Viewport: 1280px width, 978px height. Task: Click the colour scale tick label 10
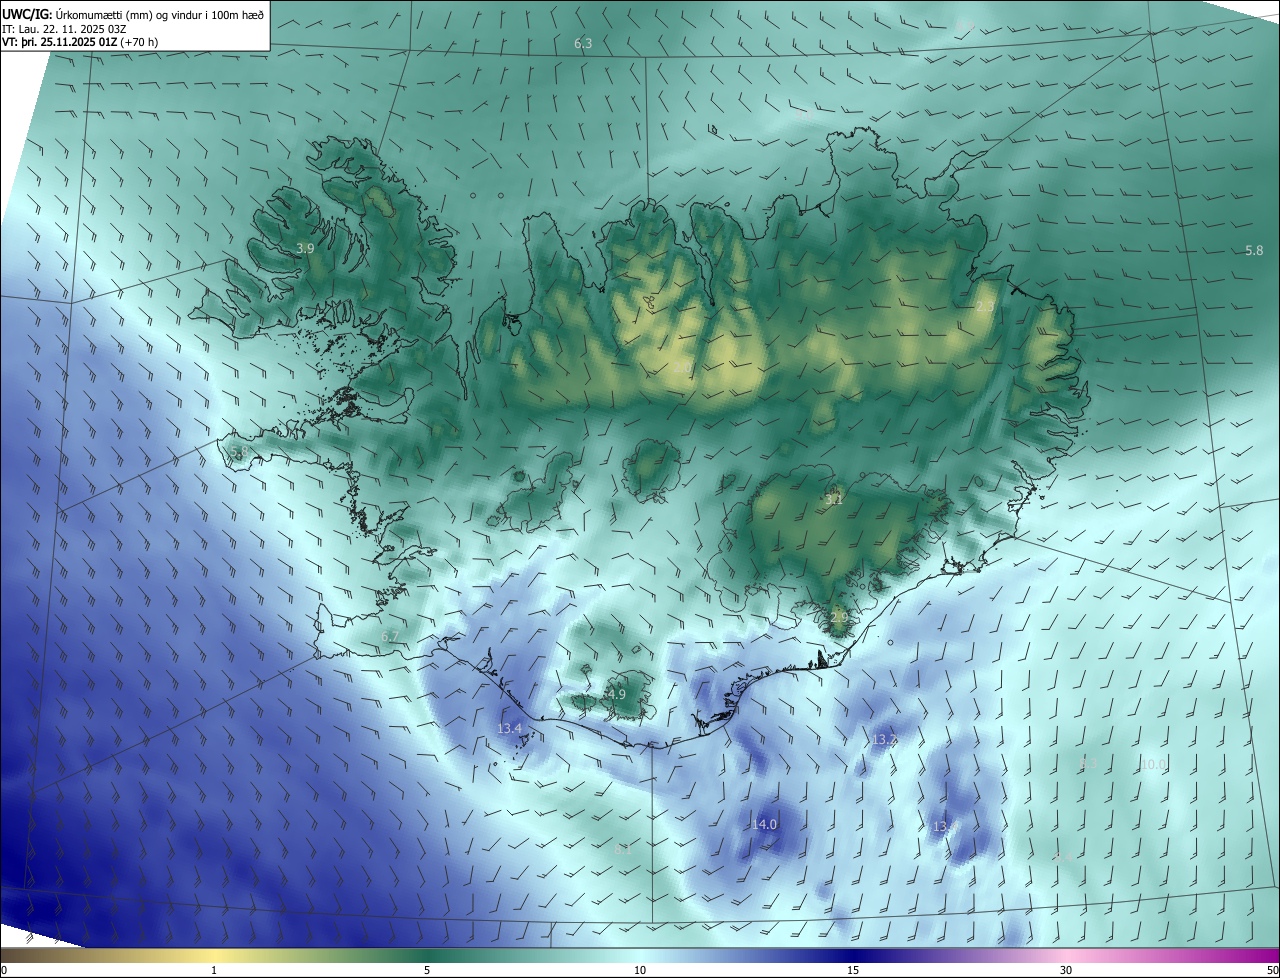(640, 970)
